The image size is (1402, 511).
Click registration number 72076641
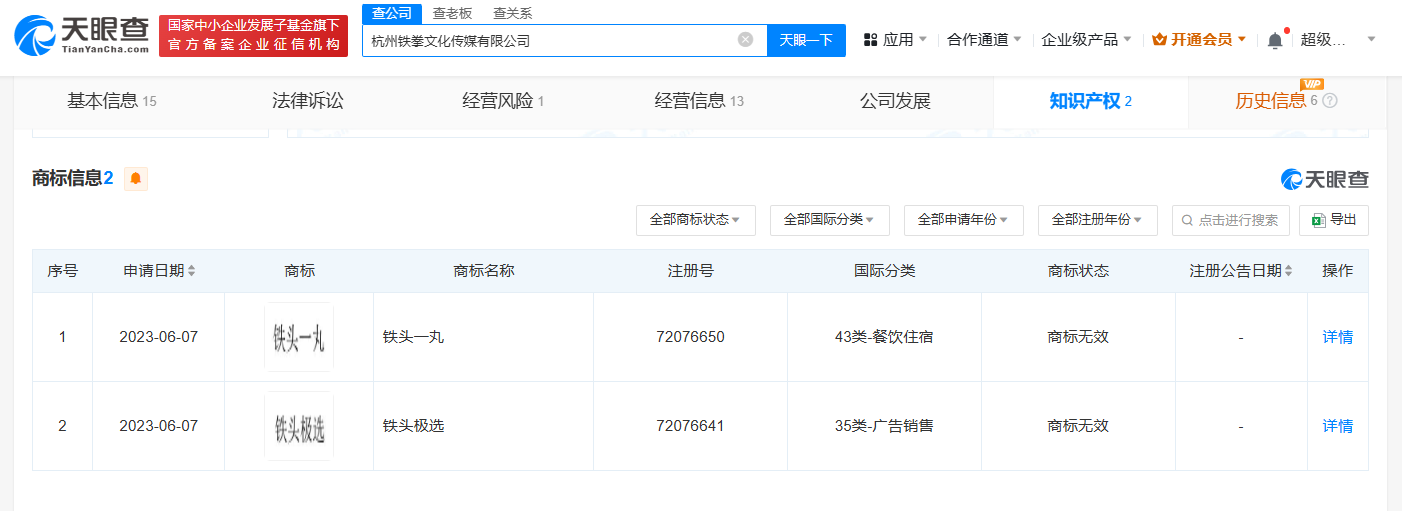pos(690,426)
